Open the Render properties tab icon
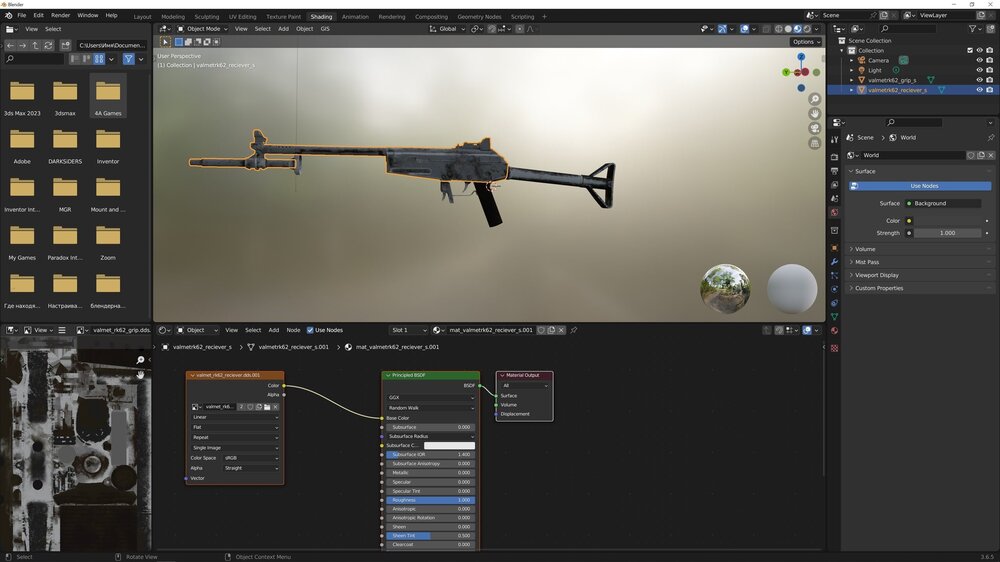This screenshot has height=562, width=1000. click(x=834, y=157)
